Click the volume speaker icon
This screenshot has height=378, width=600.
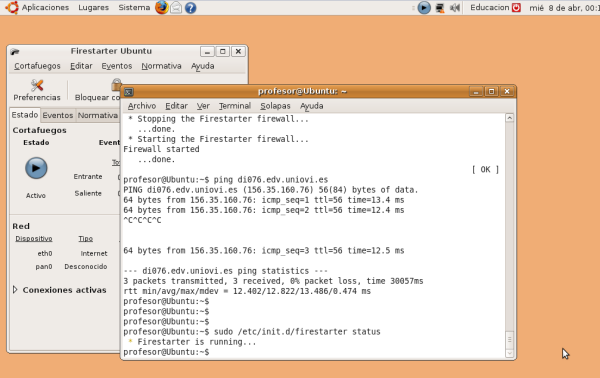coord(455,8)
